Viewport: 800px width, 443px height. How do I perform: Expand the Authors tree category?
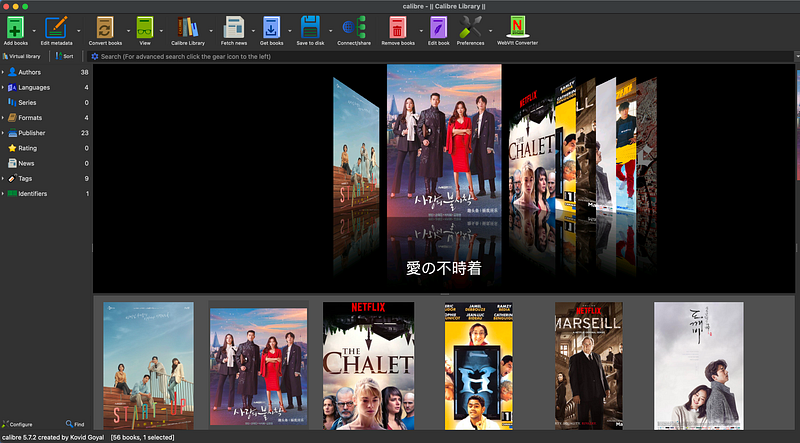coord(3,72)
